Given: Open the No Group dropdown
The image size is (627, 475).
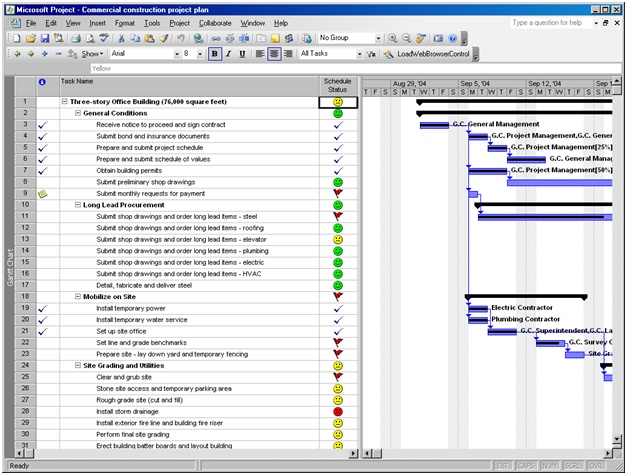Looking at the screenshot, I should (378, 38).
